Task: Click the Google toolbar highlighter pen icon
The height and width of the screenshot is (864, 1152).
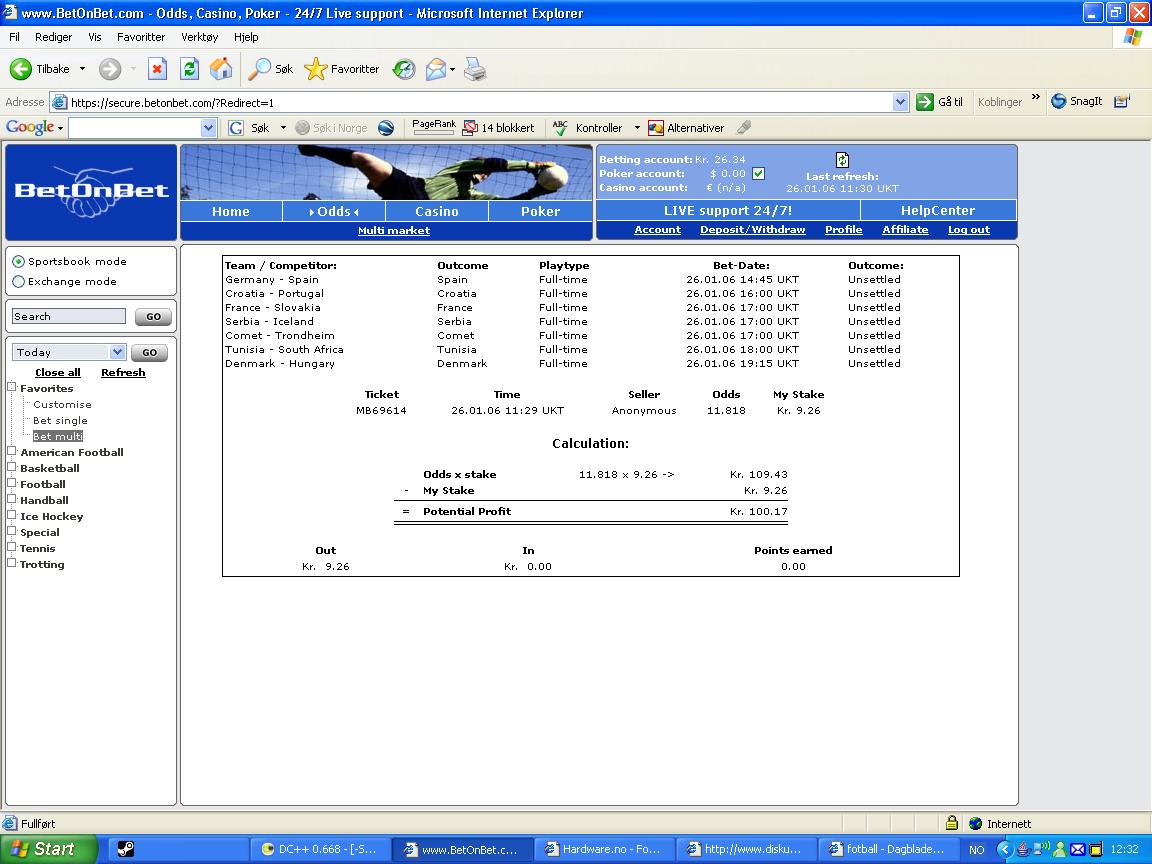Action: coord(744,128)
